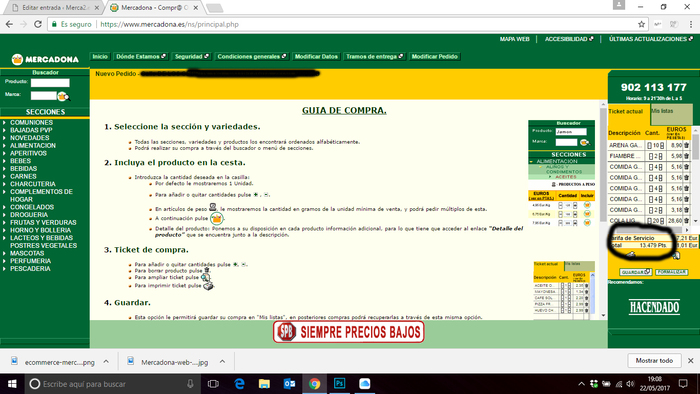Switch to Photoshop in taskbar
700x394 pixels.
pyautogui.click(x=339, y=384)
